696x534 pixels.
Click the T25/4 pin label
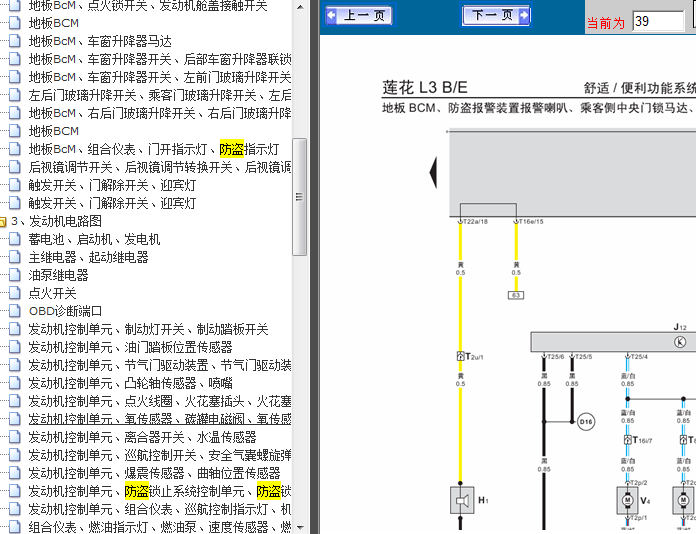click(x=639, y=356)
